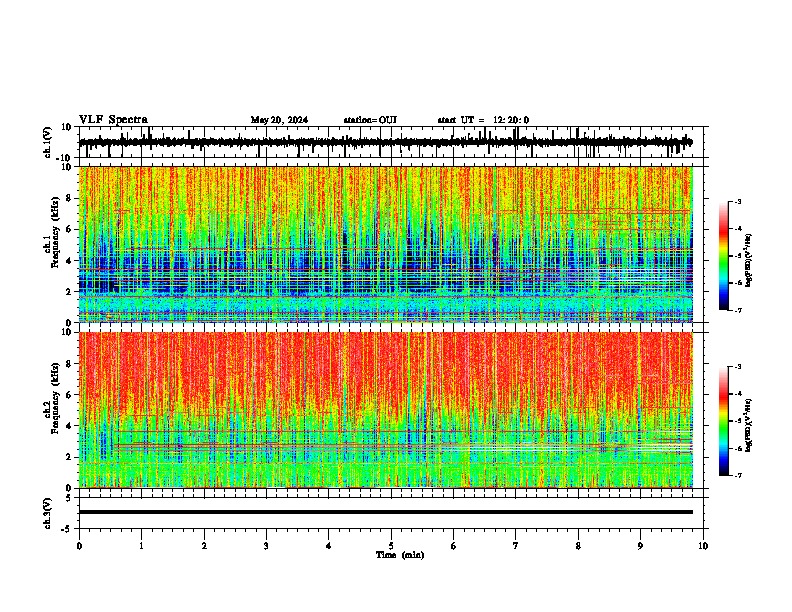Click the ch.1 black waveform trace
The width and height of the screenshot is (792, 612).
(385, 142)
